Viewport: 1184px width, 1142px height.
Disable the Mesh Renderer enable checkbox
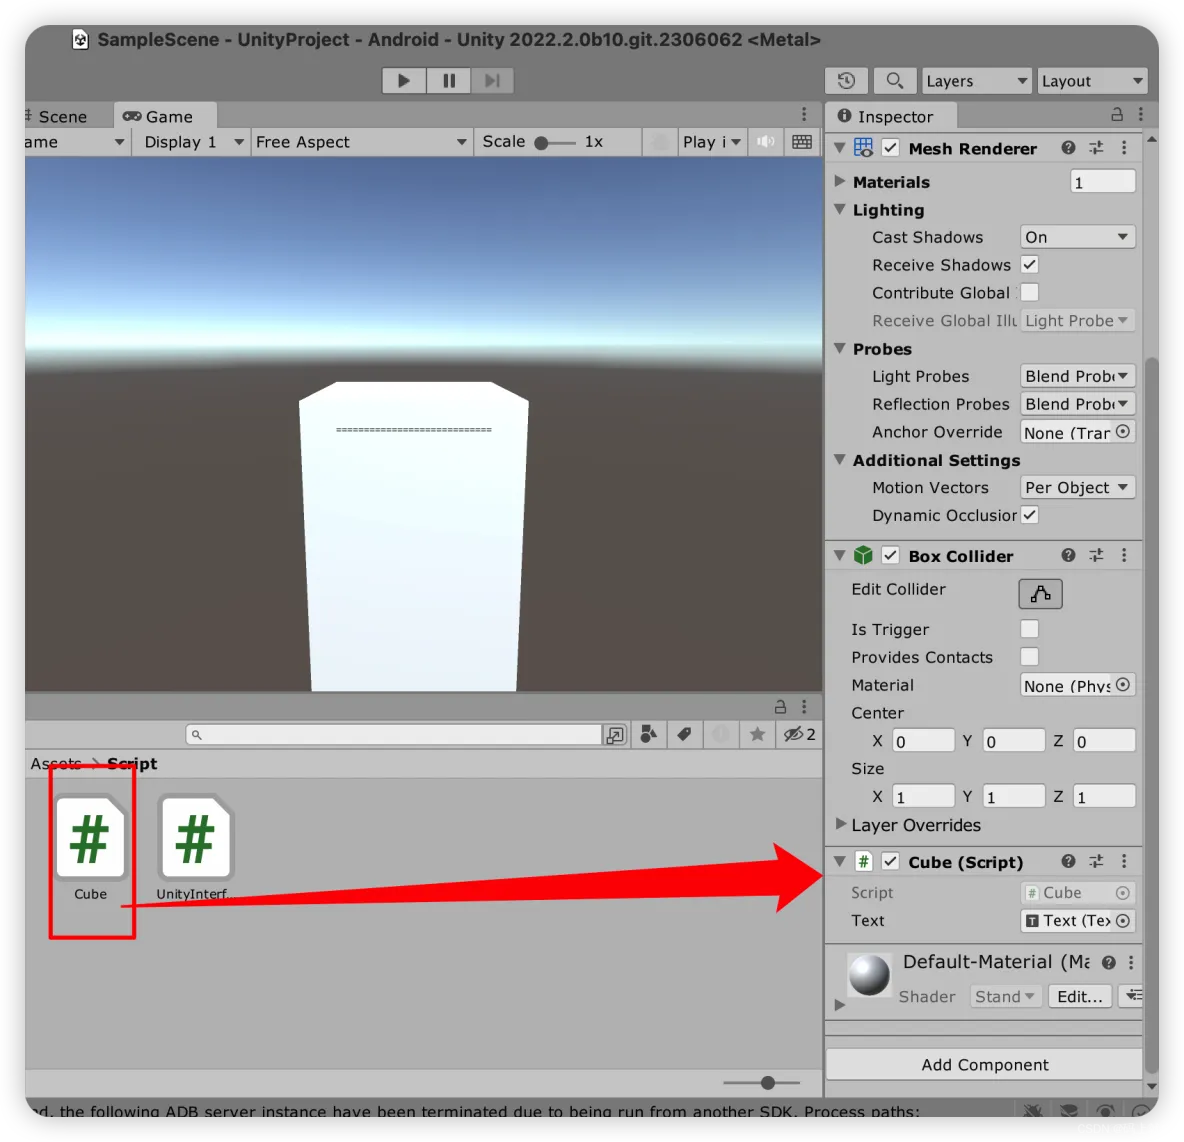tap(891, 148)
